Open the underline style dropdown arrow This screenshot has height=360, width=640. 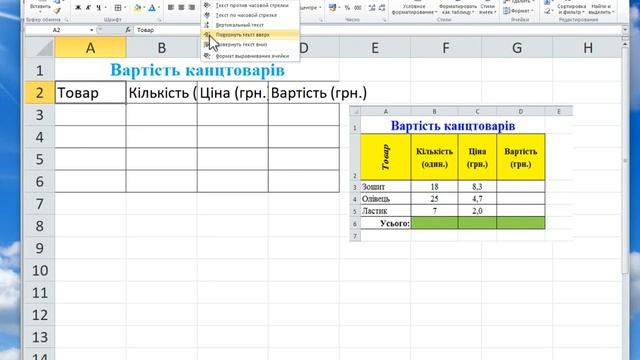tap(105, 7)
